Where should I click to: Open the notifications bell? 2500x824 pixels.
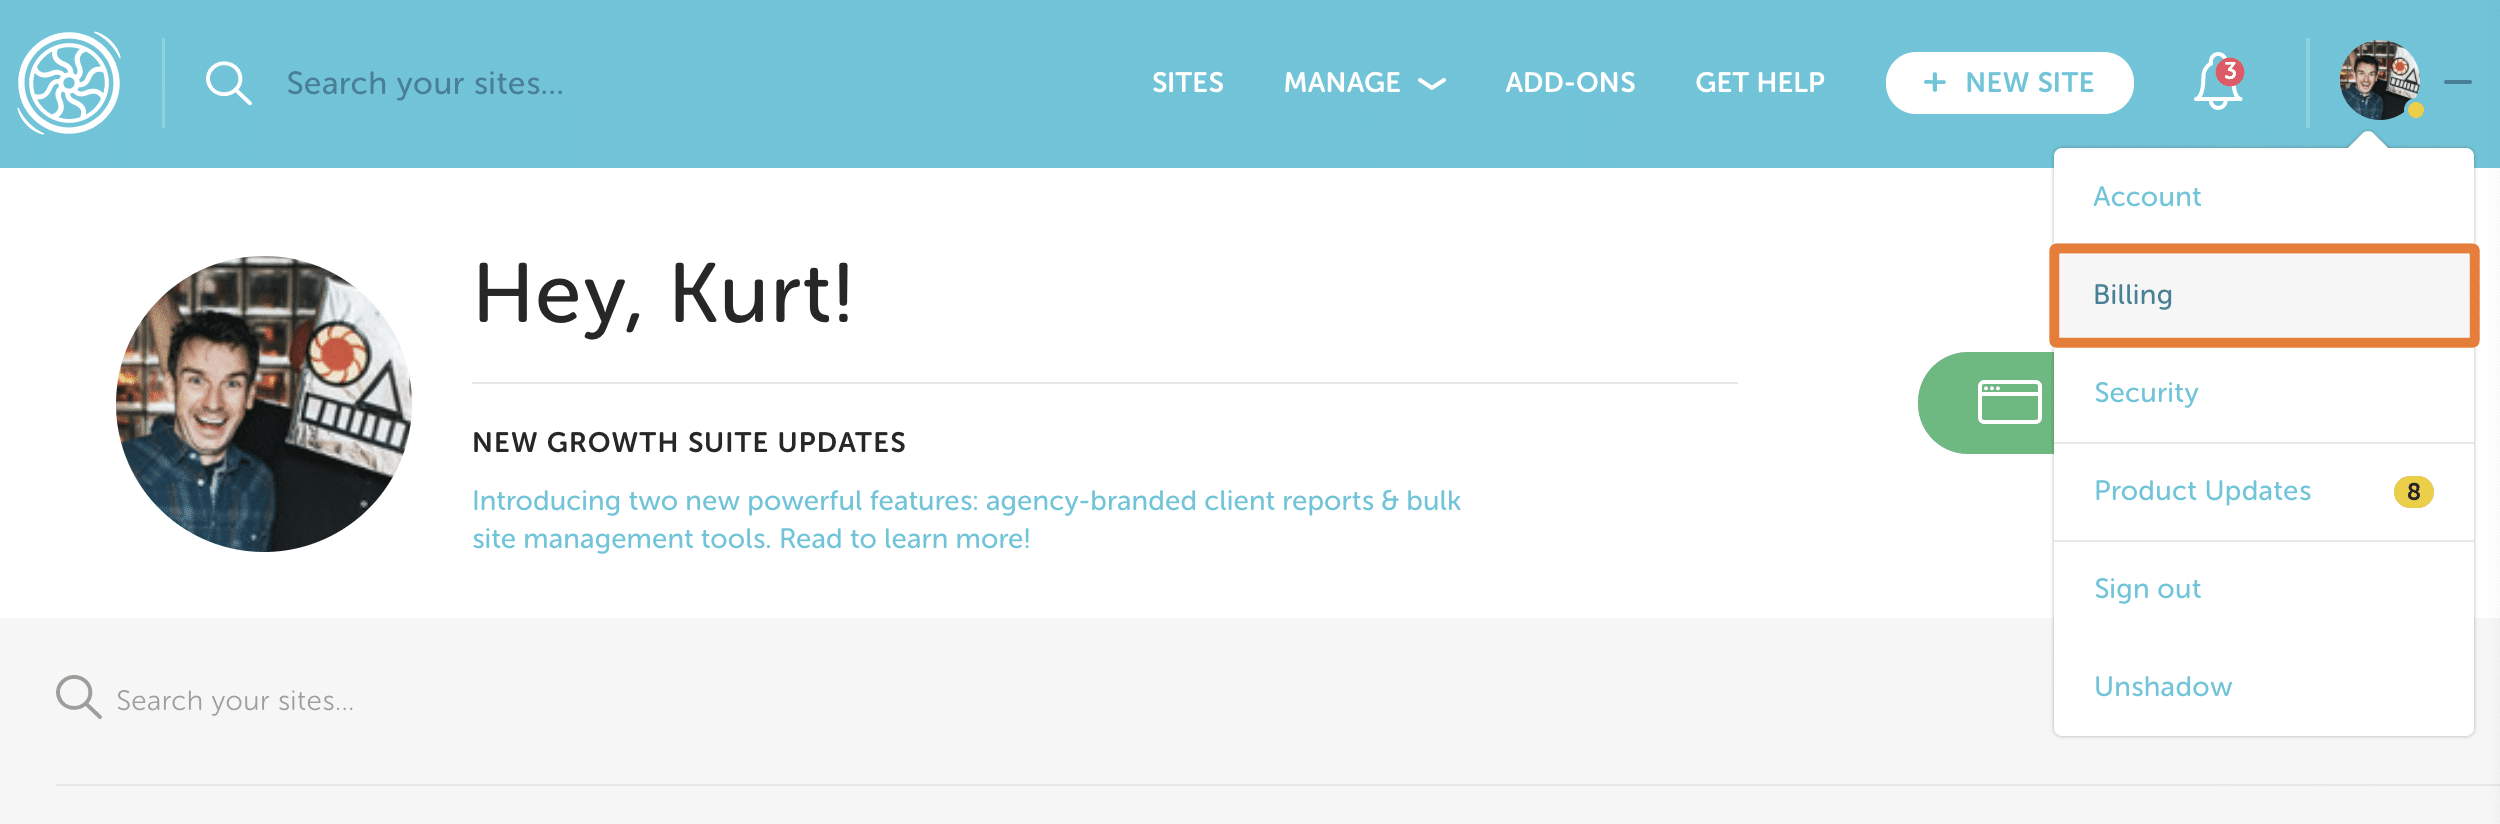[x=2217, y=82]
